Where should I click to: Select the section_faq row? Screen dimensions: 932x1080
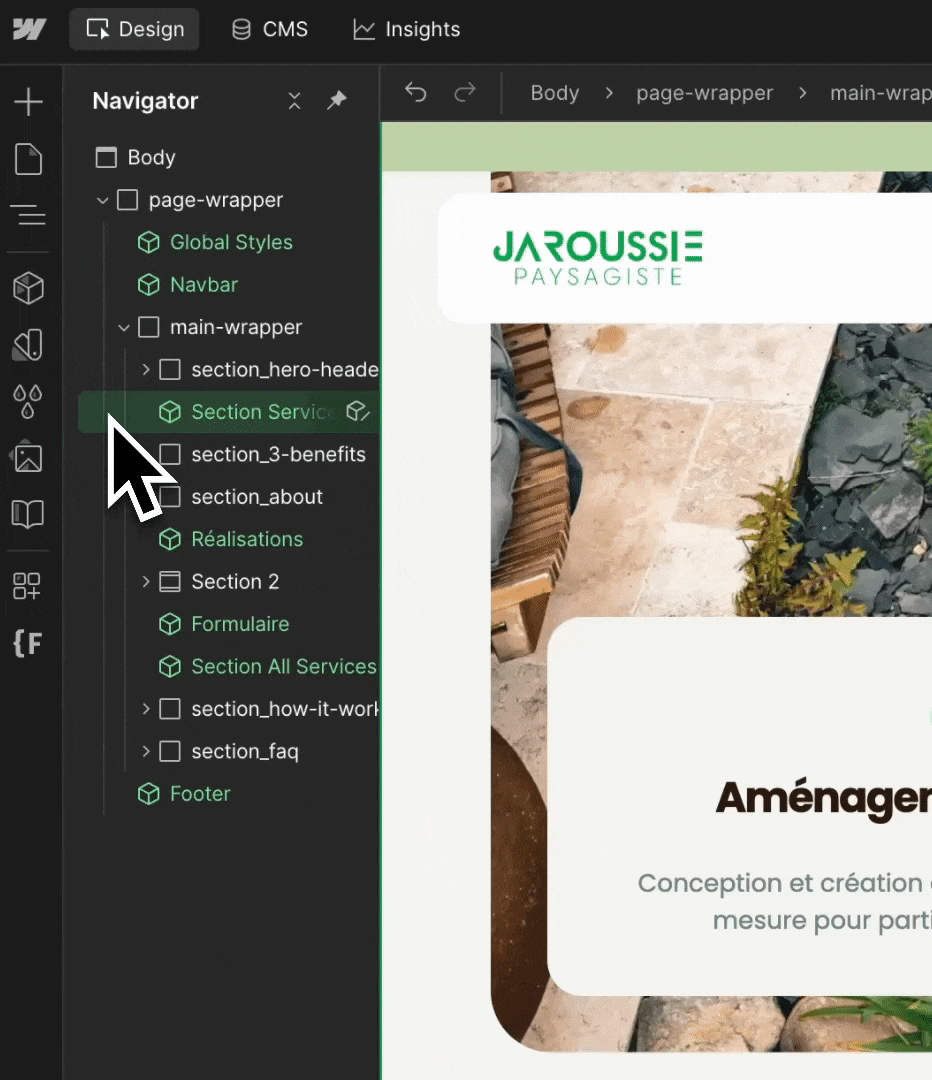coord(229,751)
